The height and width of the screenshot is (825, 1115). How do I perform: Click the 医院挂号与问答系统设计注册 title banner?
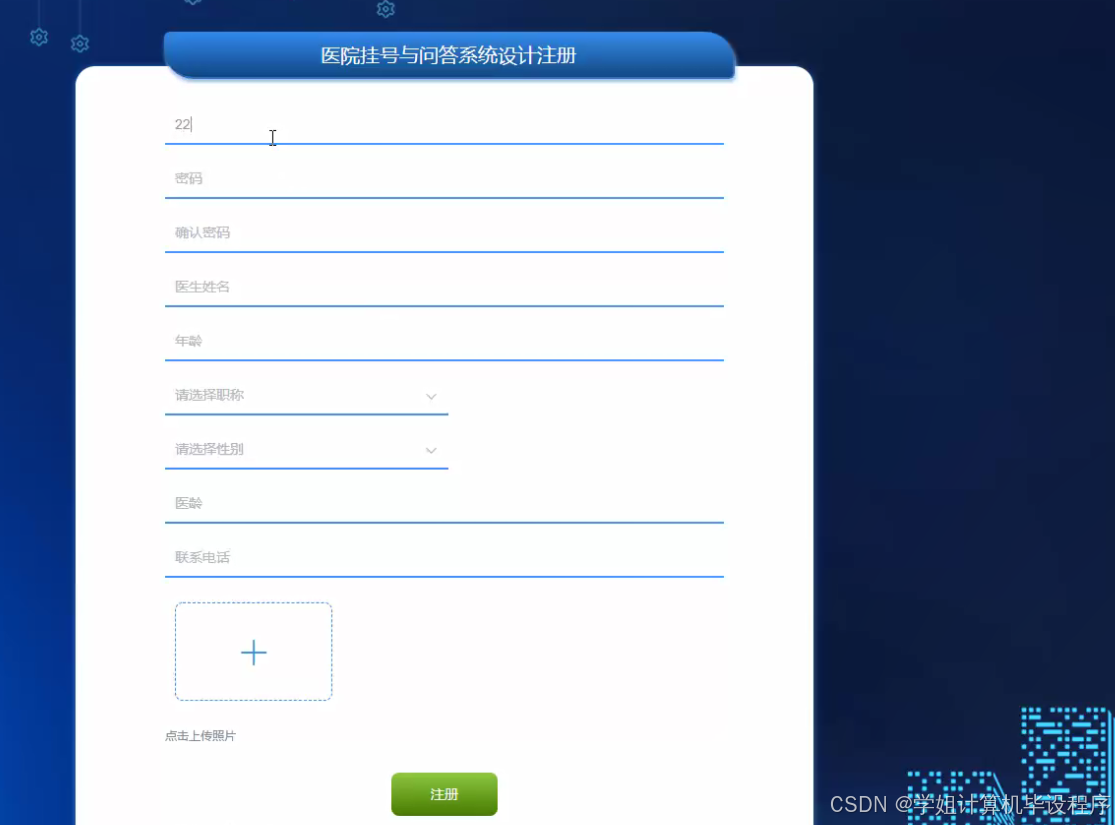(x=448, y=55)
